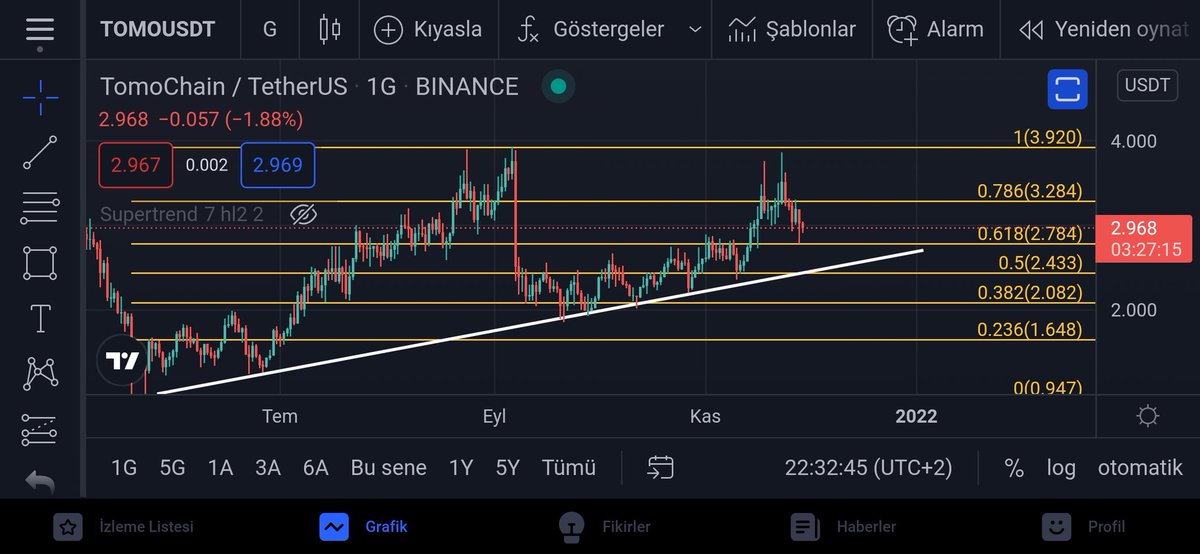The height and width of the screenshot is (554, 1200).
Task: Set range to 1Y
Action: point(461,468)
